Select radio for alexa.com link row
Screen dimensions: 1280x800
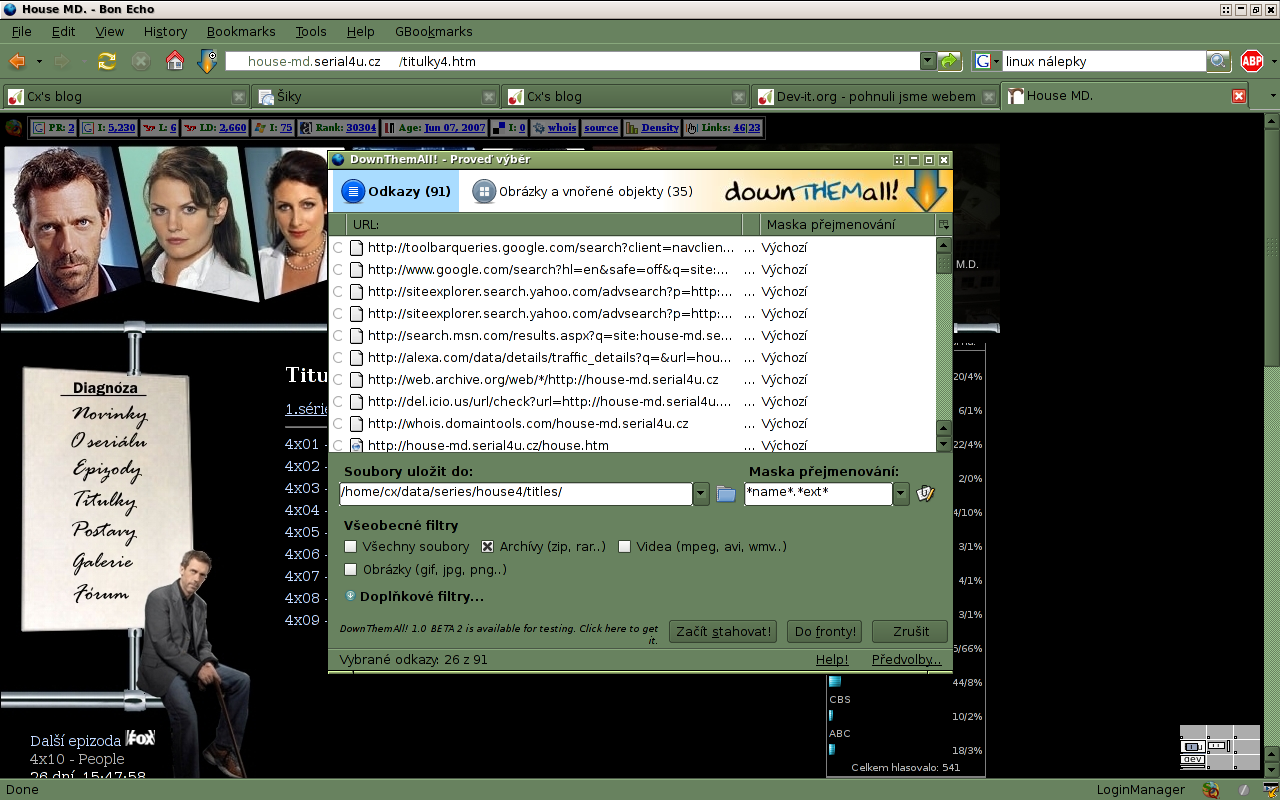(338, 358)
